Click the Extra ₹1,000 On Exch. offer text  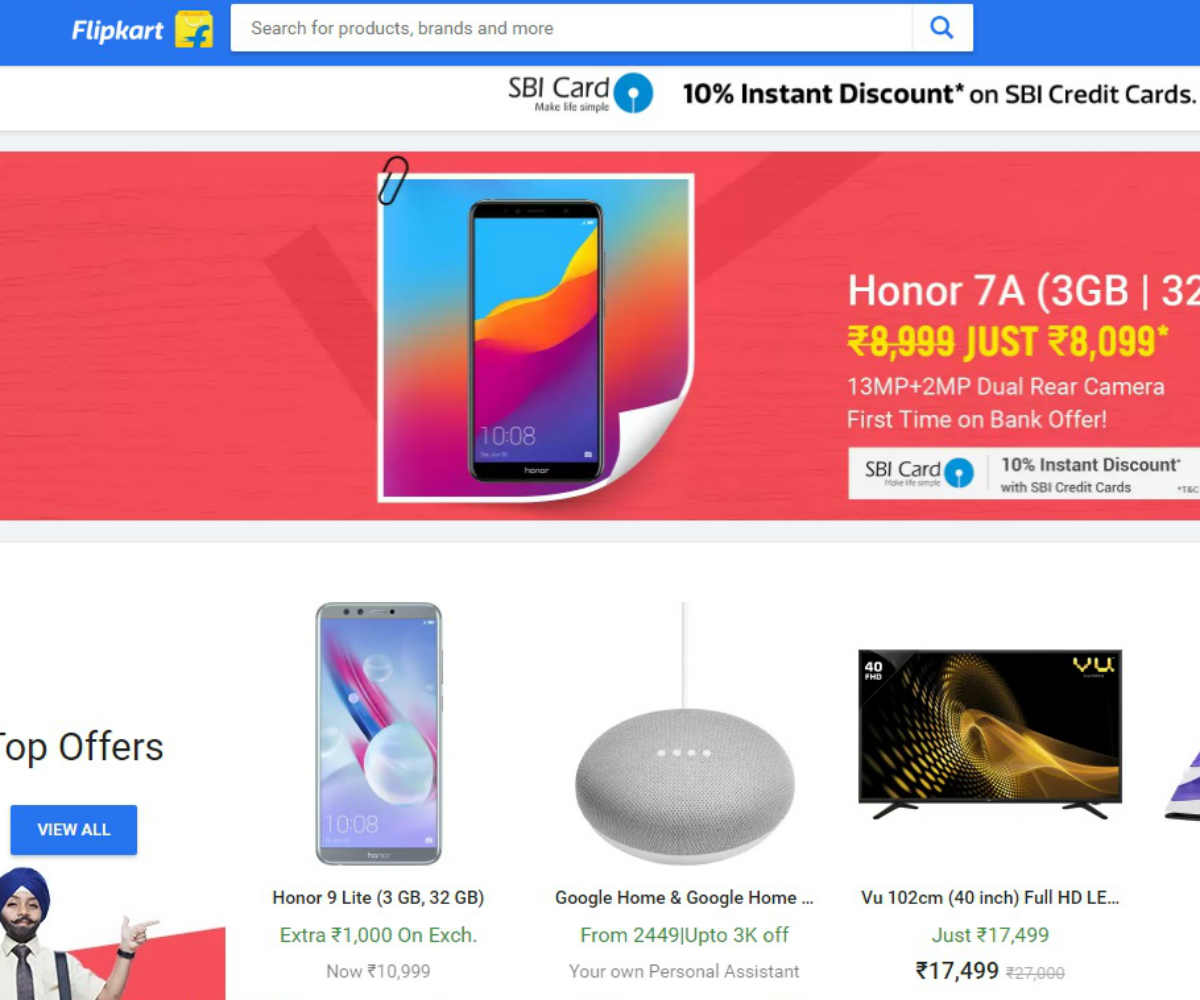coord(378,935)
